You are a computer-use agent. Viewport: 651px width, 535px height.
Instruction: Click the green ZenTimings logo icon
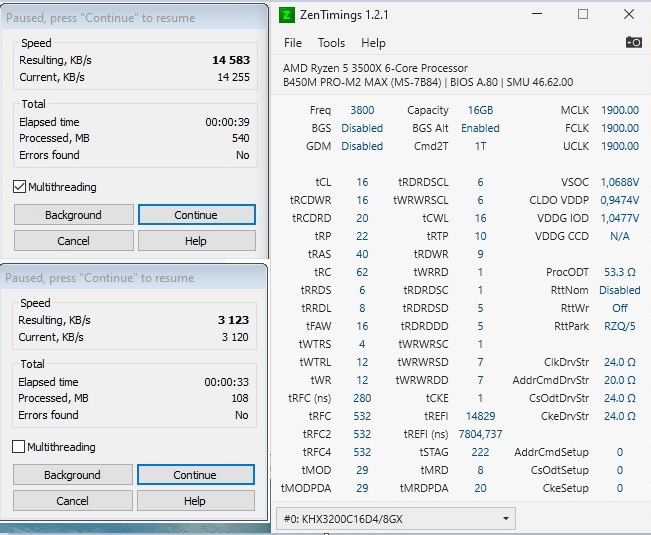(x=287, y=15)
